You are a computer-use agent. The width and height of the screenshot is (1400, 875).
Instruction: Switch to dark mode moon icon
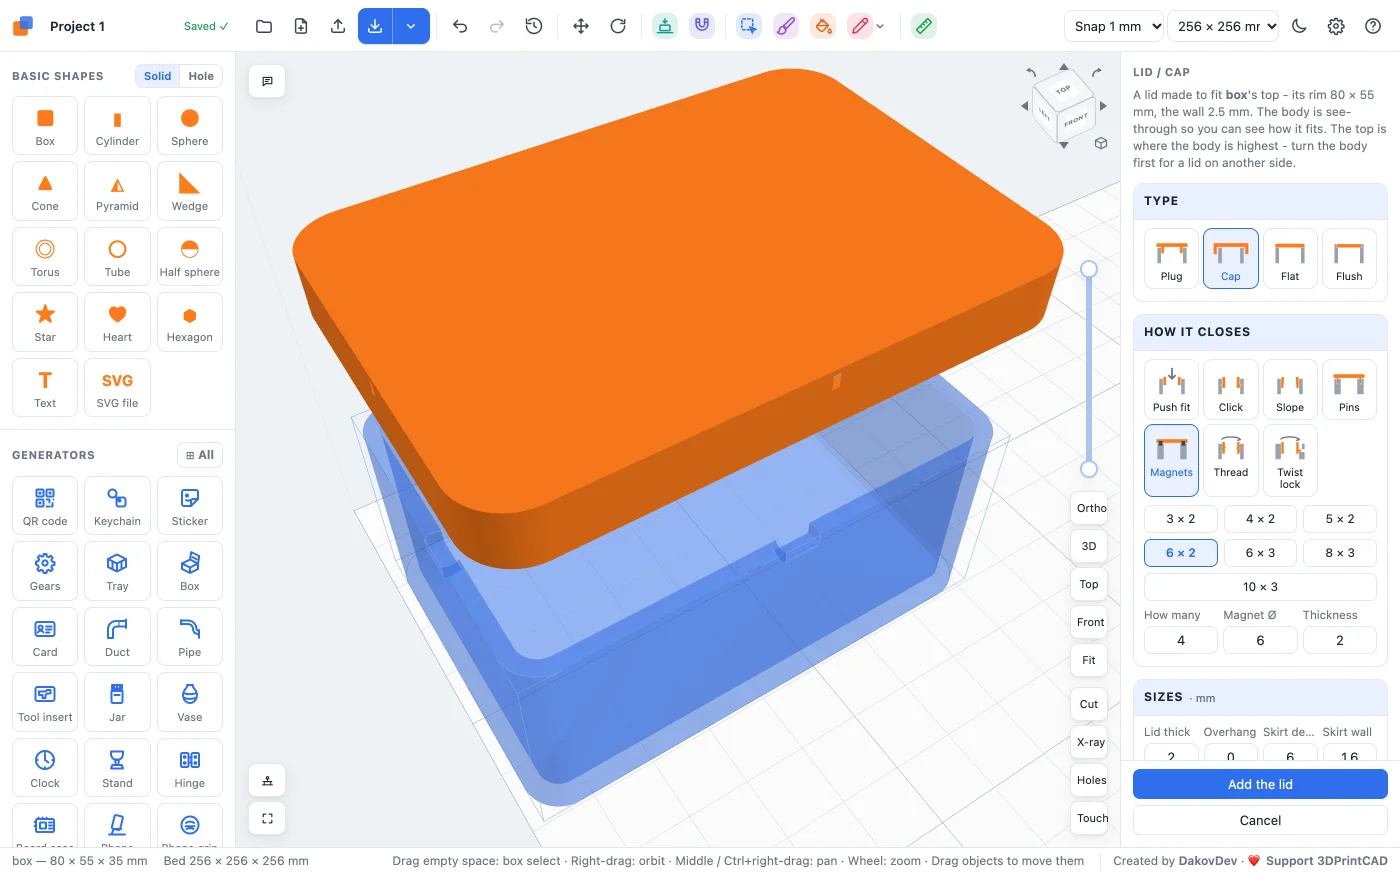click(x=1299, y=26)
